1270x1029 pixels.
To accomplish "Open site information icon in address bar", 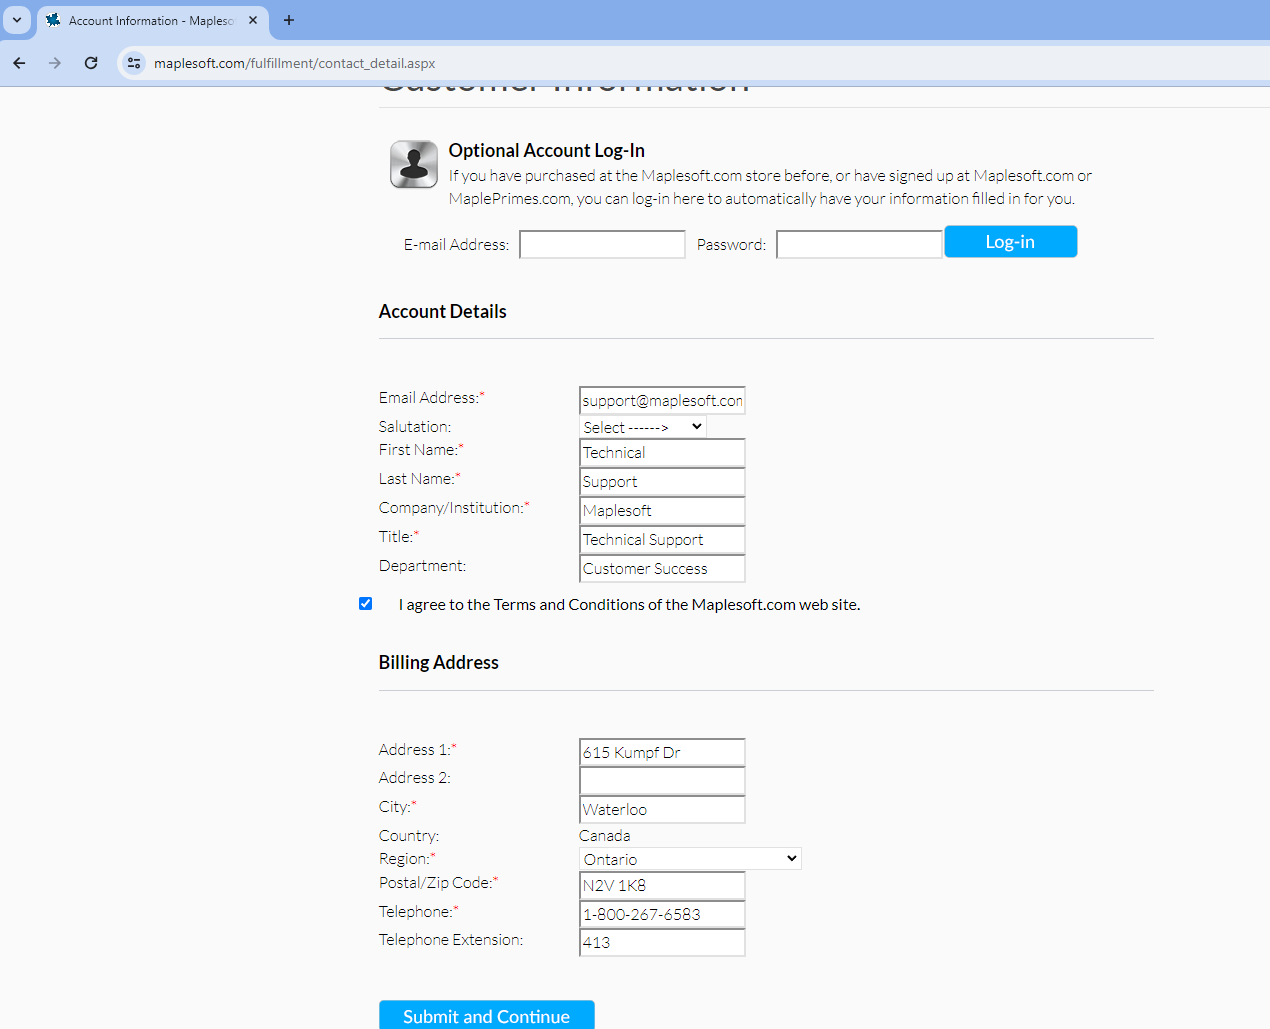I will [134, 63].
